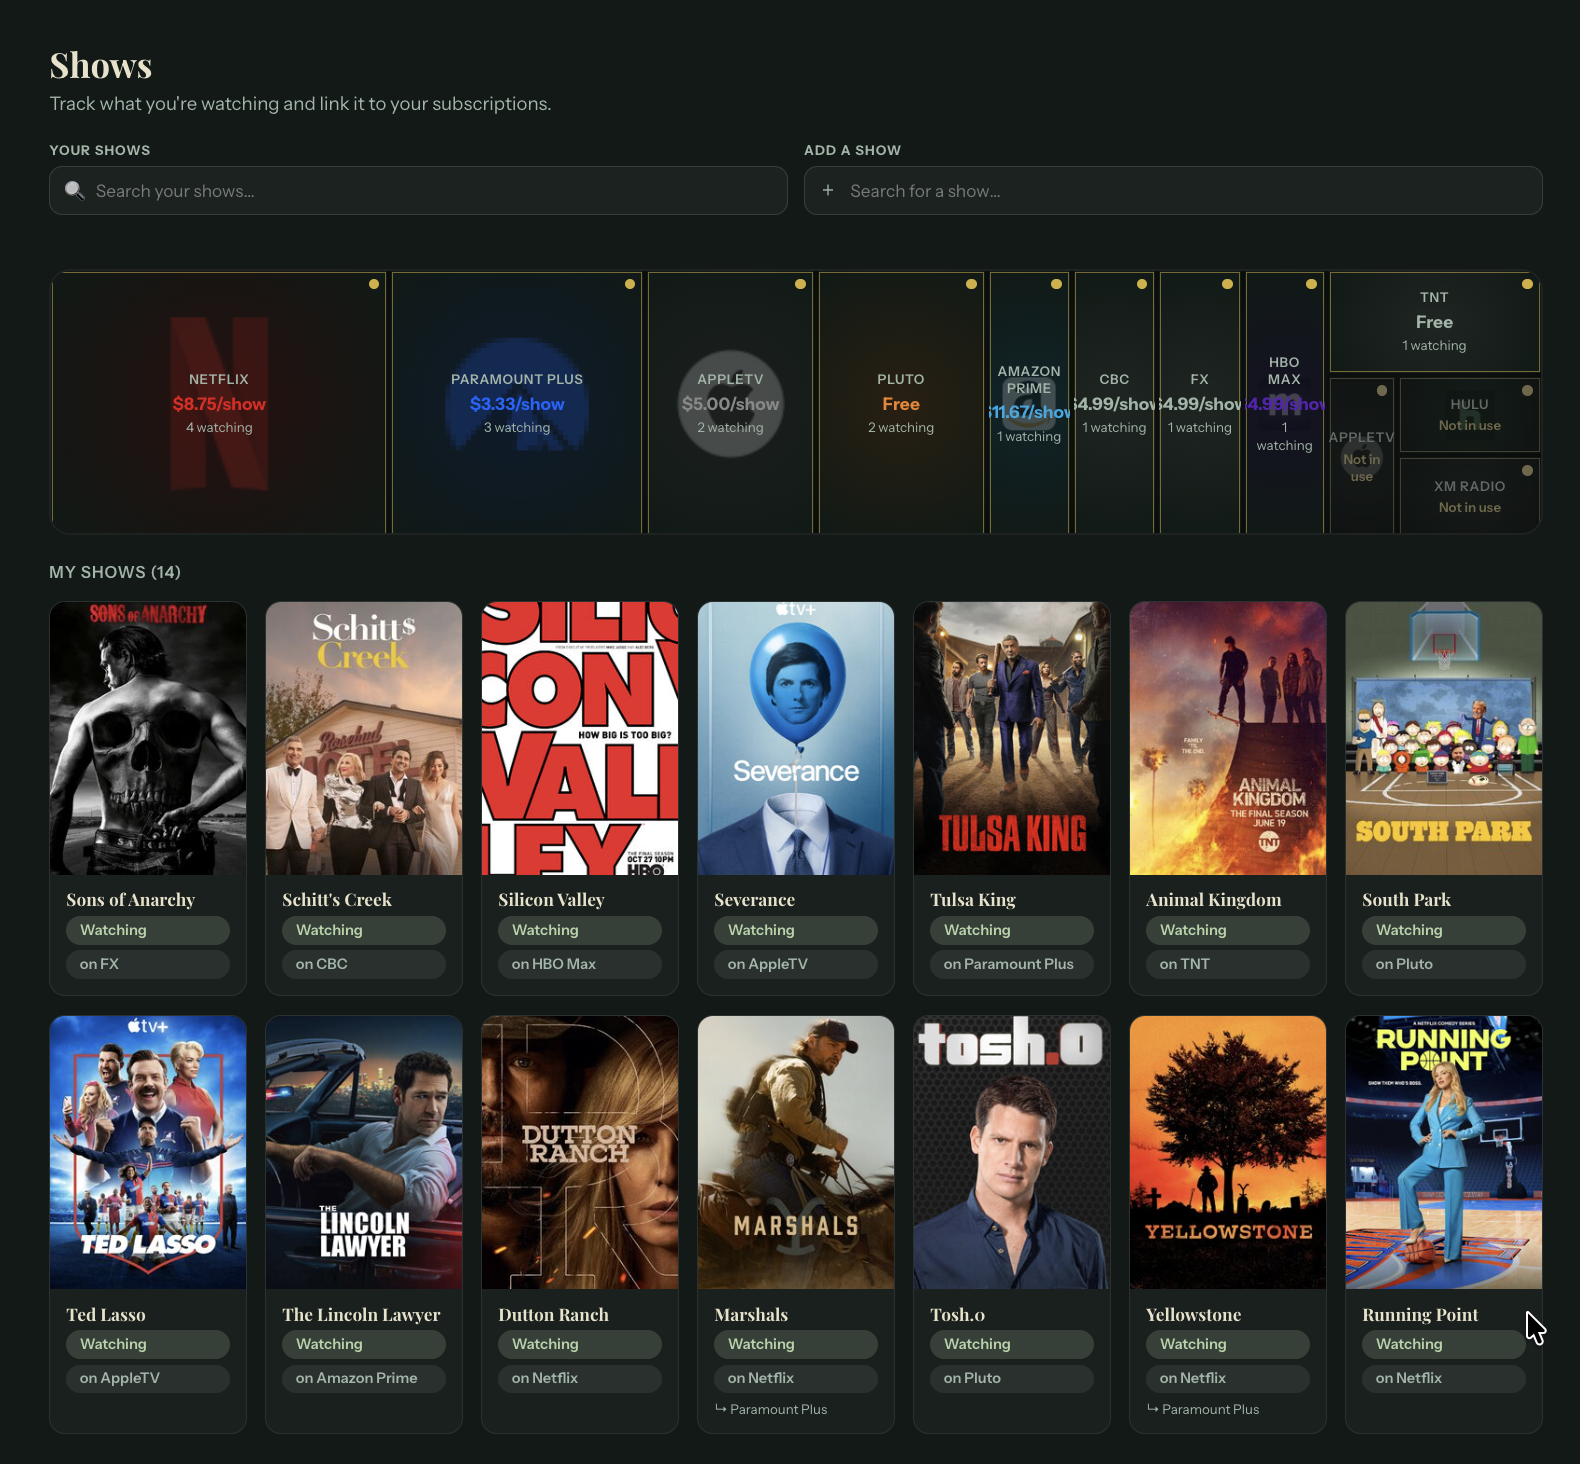
Task: Open the Running Point poster
Action: (1444, 1152)
